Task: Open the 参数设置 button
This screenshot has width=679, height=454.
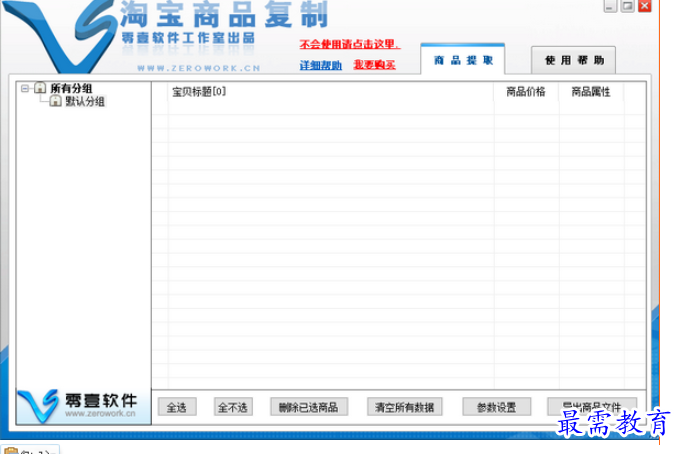Action: [497, 407]
